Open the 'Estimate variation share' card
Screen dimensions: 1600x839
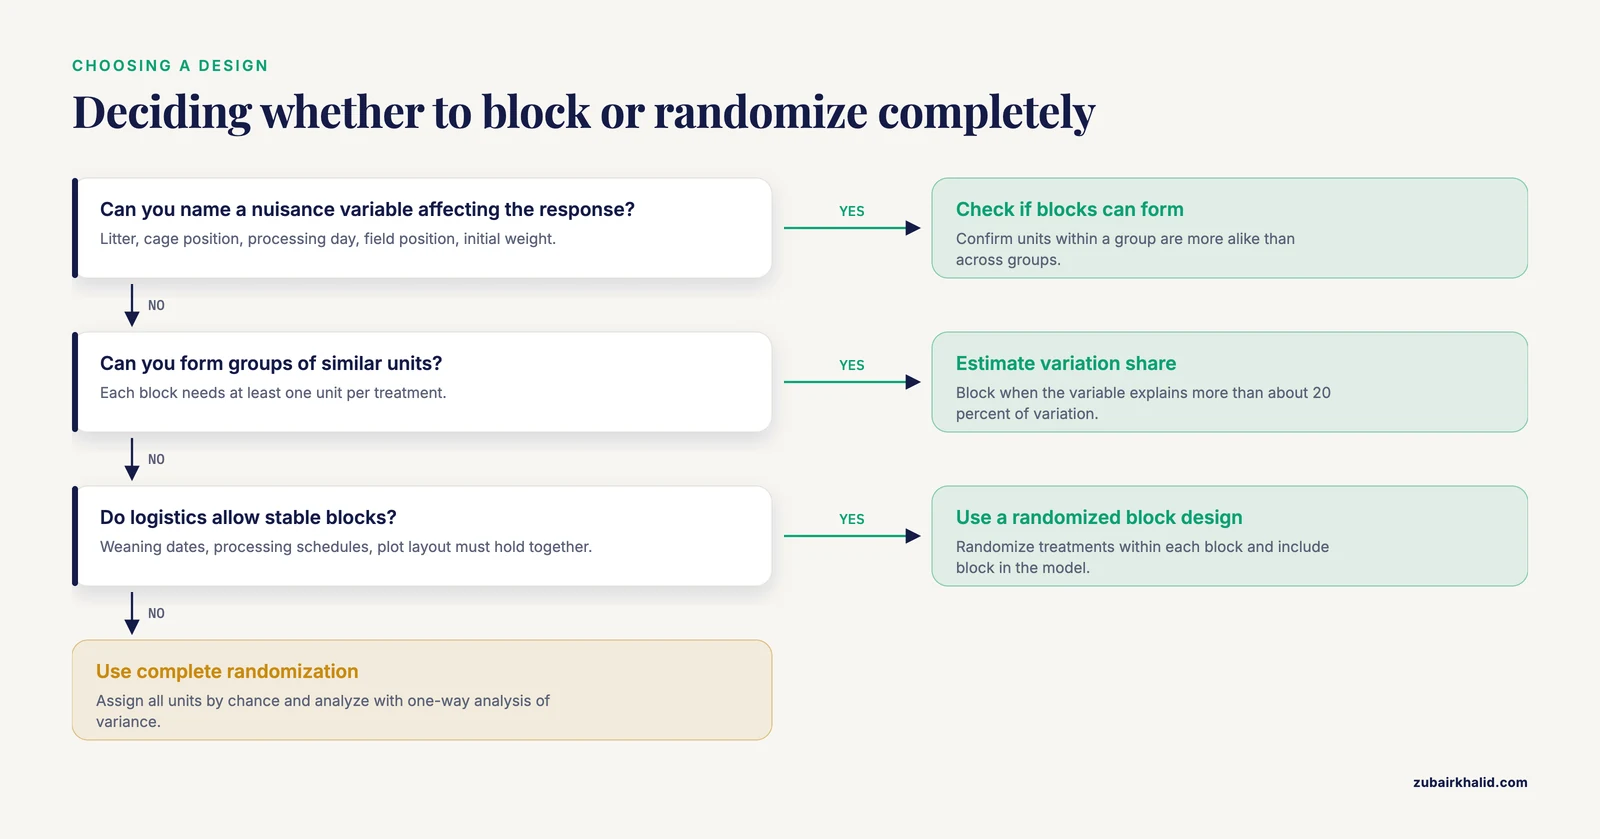[x=1230, y=382]
